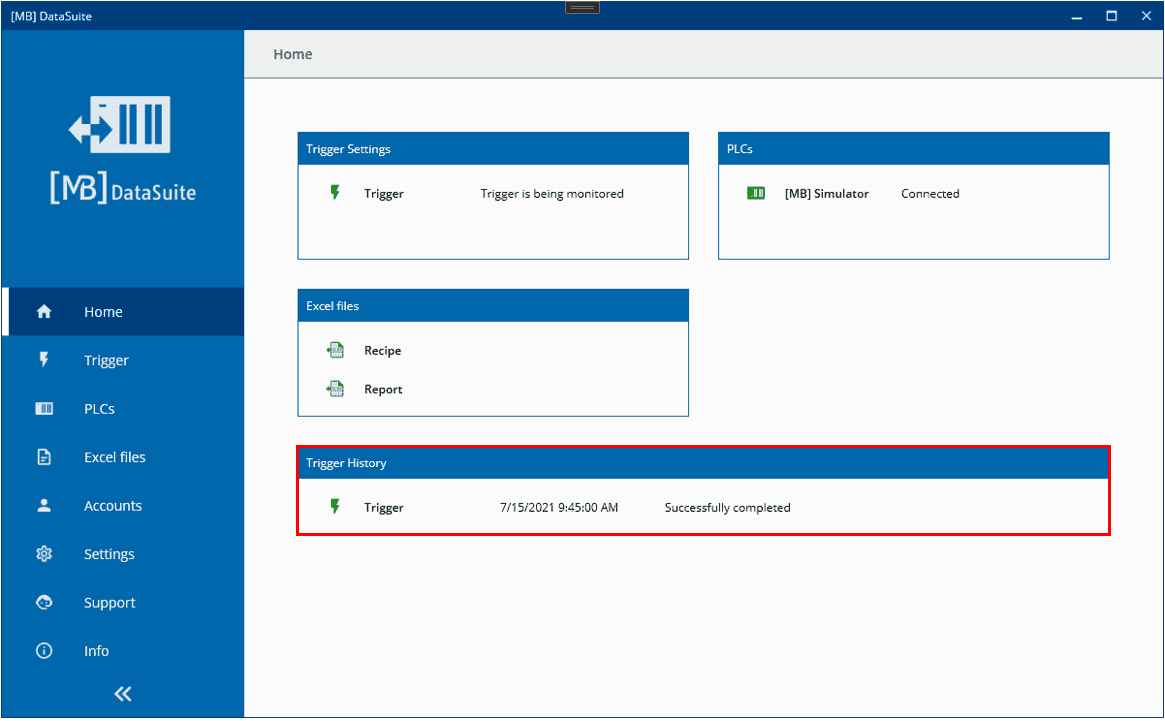Click the Accounts person icon in sidebar
The width and height of the screenshot is (1165, 721).
click(x=44, y=505)
